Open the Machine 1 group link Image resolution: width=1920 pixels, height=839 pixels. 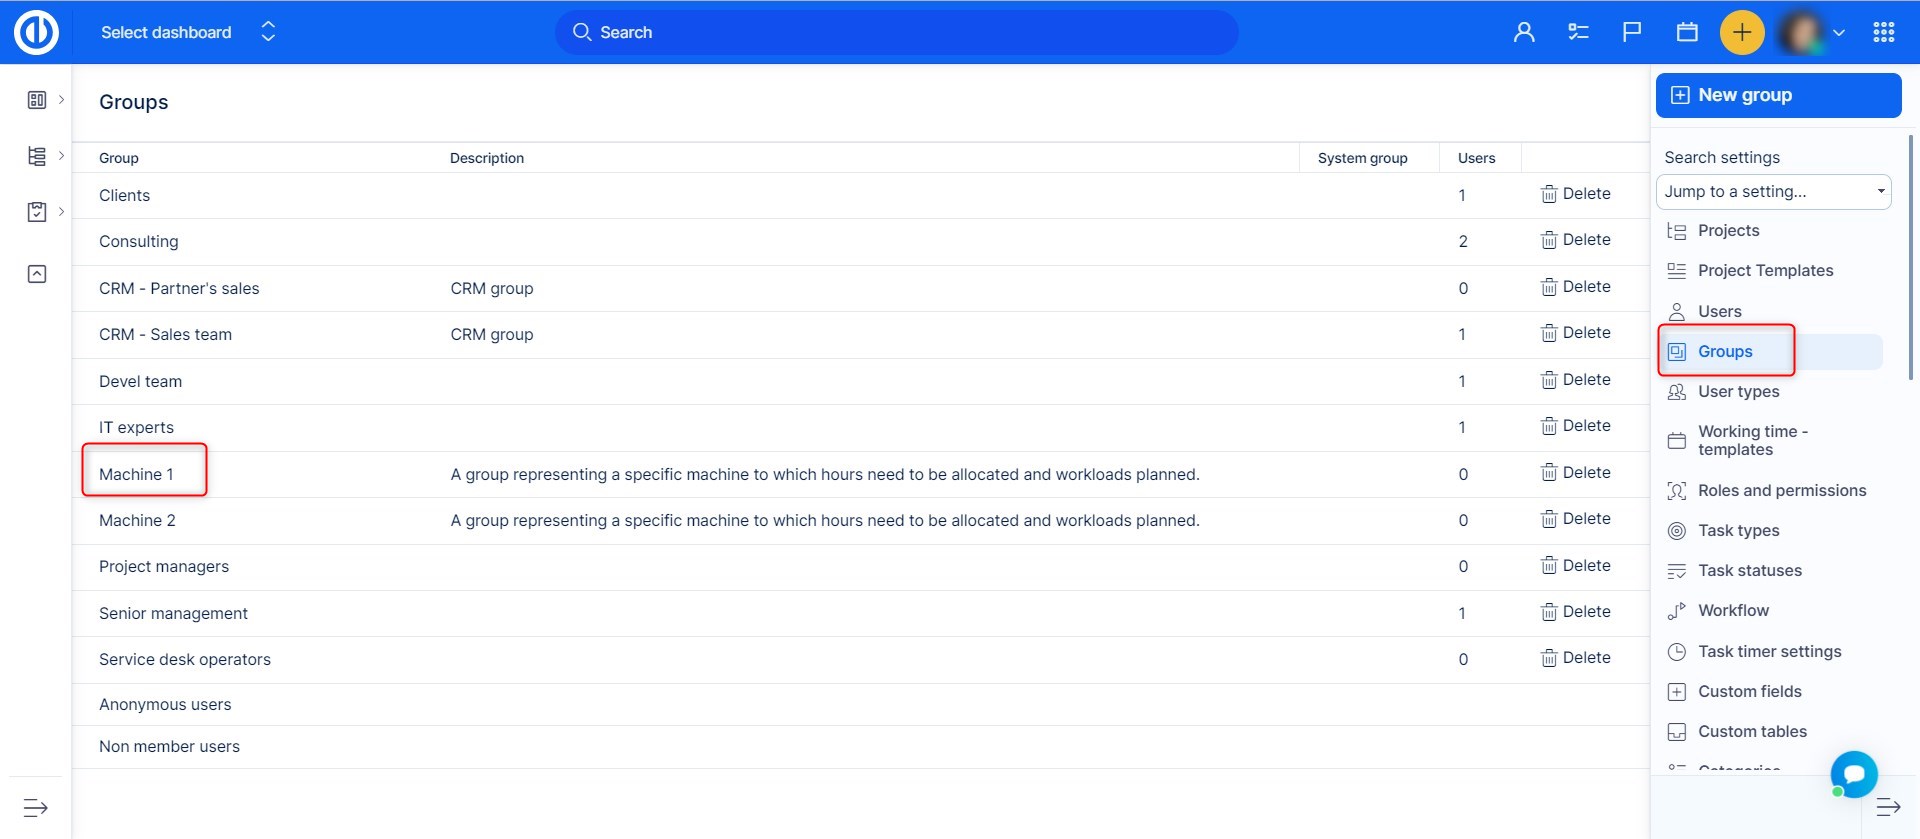pos(136,474)
